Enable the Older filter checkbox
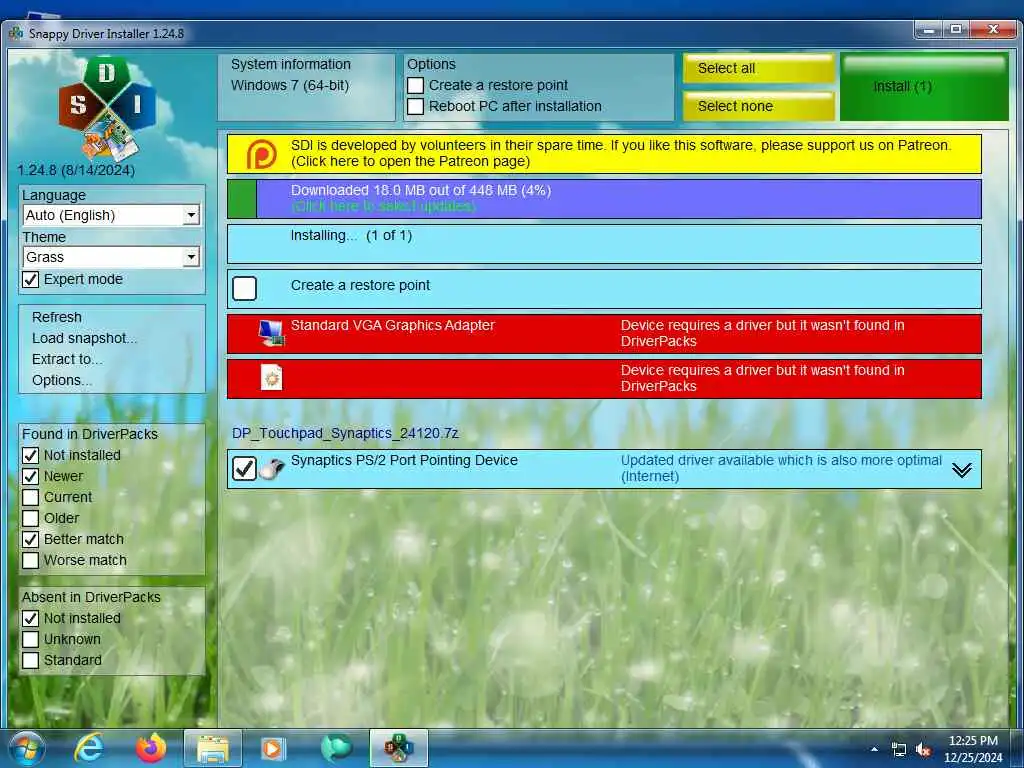Viewport: 1024px width, 768px height. tap(31, 519)
